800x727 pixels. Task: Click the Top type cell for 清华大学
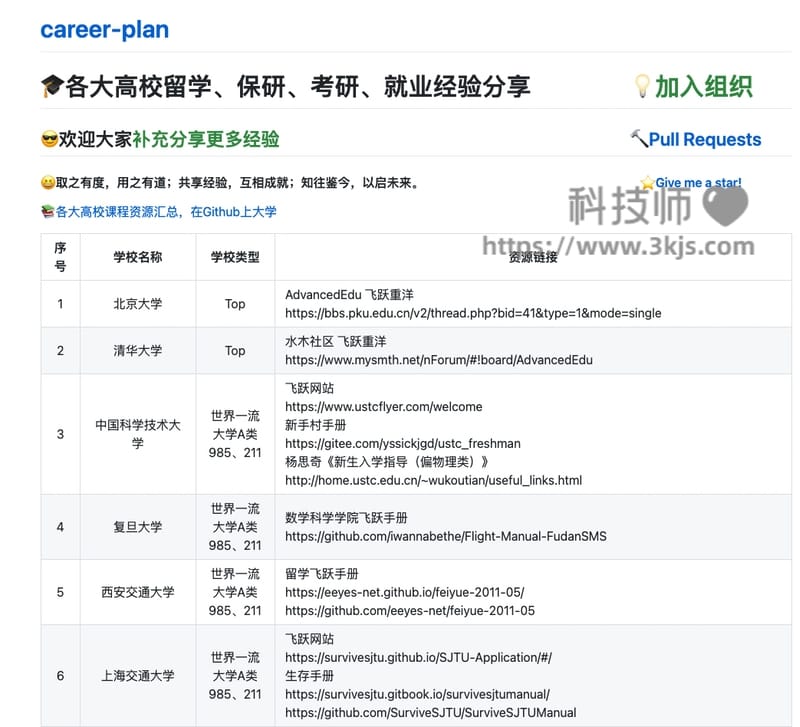click(x=235, y=350)
